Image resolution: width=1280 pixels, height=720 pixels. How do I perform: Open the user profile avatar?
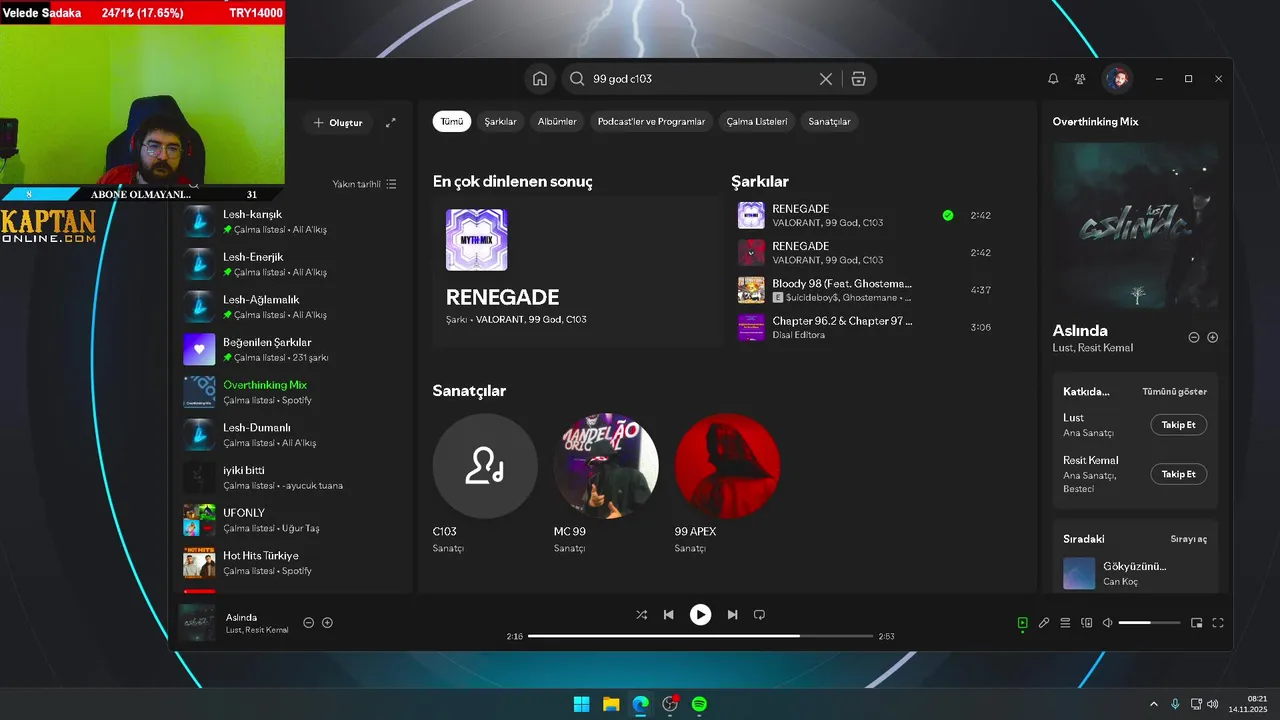1117,79
